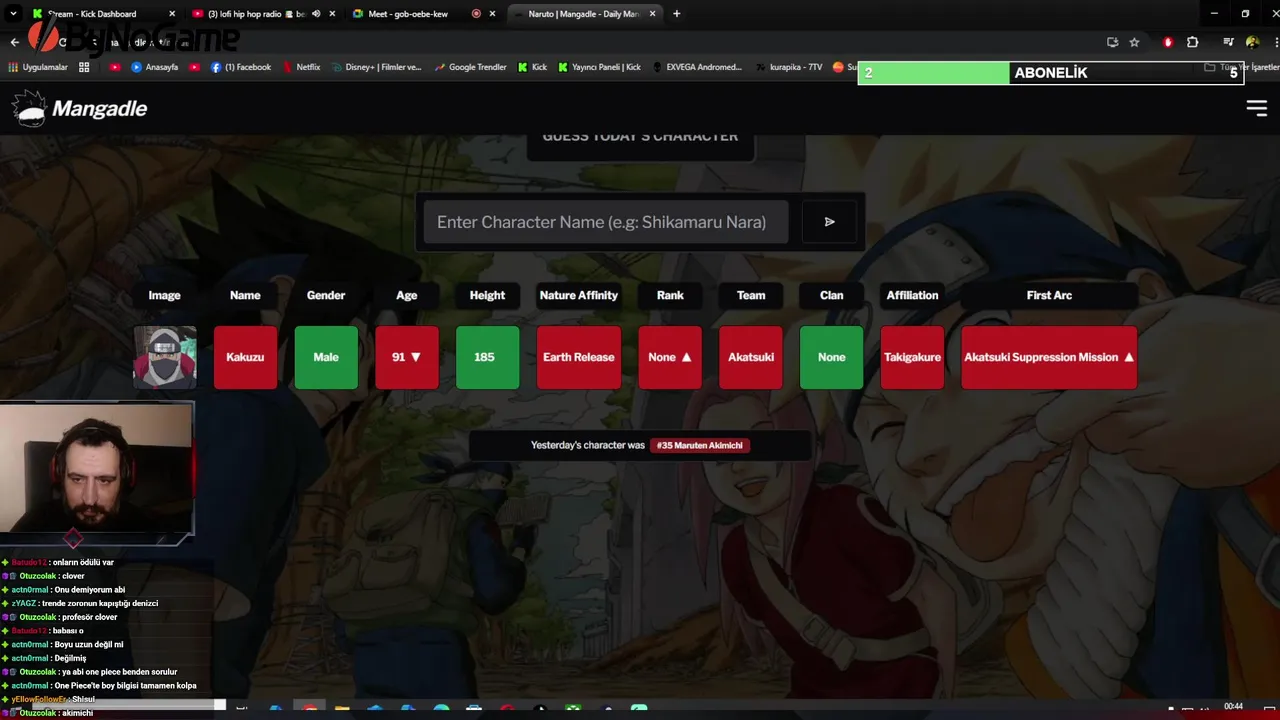1280x720 pixels.
Task: Click the red None cell under Rank
Action: click(670, 357)
